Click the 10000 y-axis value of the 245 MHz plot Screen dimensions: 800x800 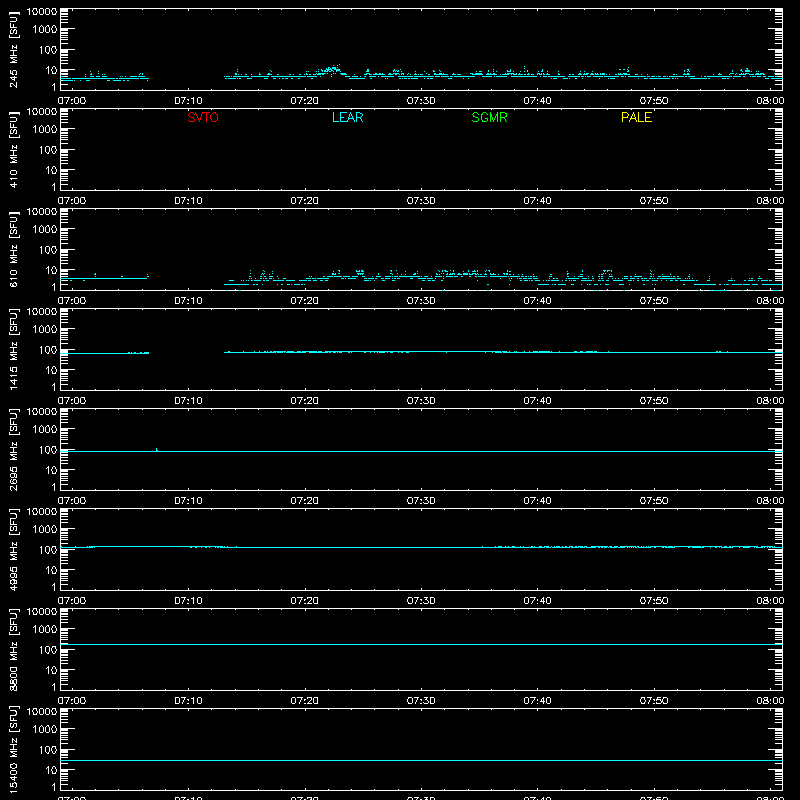pyautogui.click(x=42, y=12)
